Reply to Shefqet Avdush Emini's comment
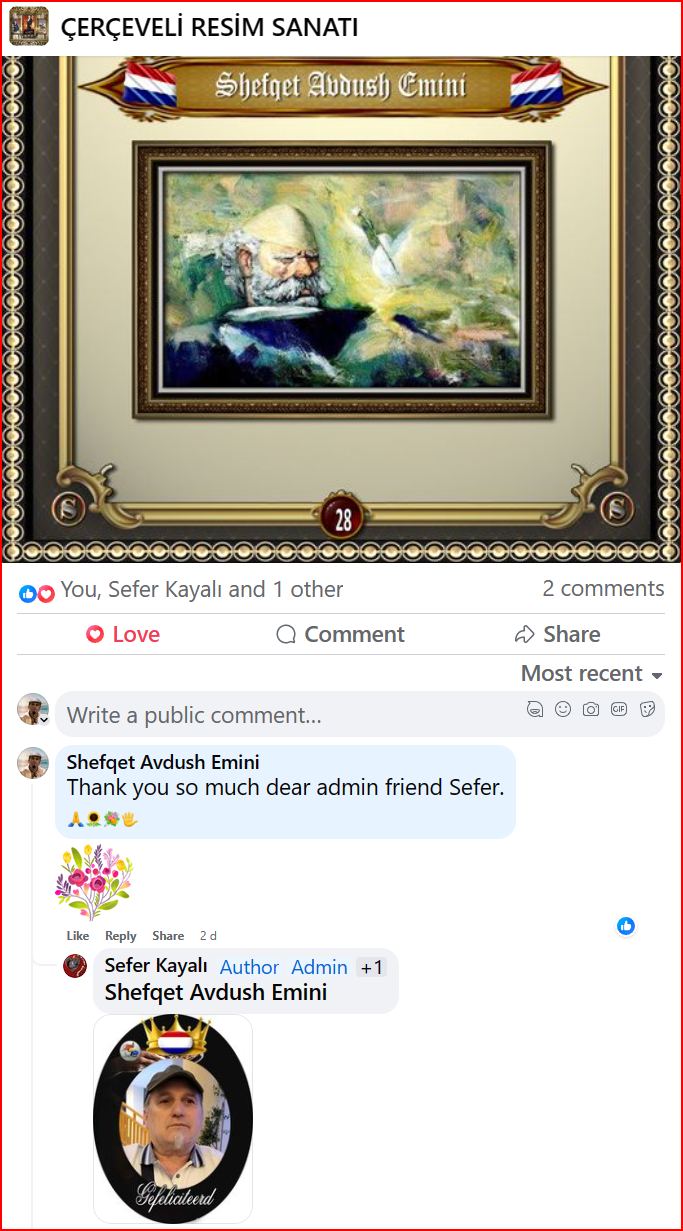The height and width of the screenshot is (1231, 683). tap(121, 936)
